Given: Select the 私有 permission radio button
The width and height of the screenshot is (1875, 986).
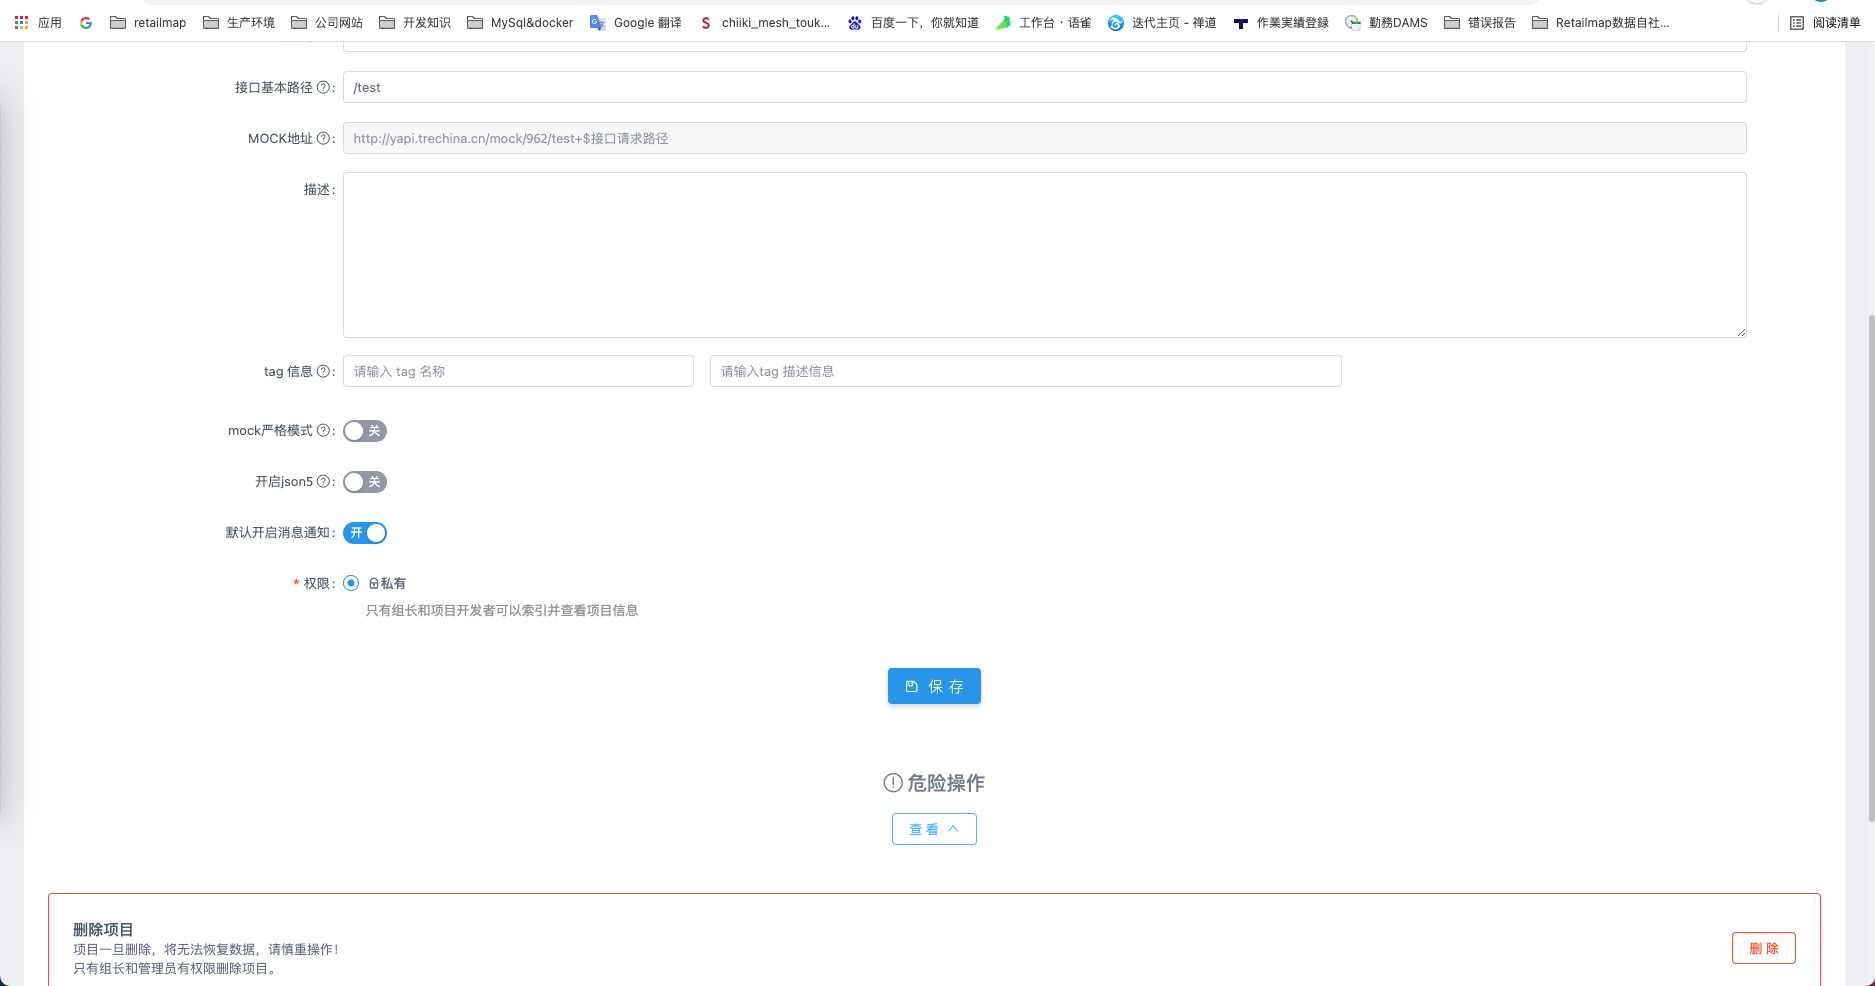Looking at the screenshot, I should [351, 583].
